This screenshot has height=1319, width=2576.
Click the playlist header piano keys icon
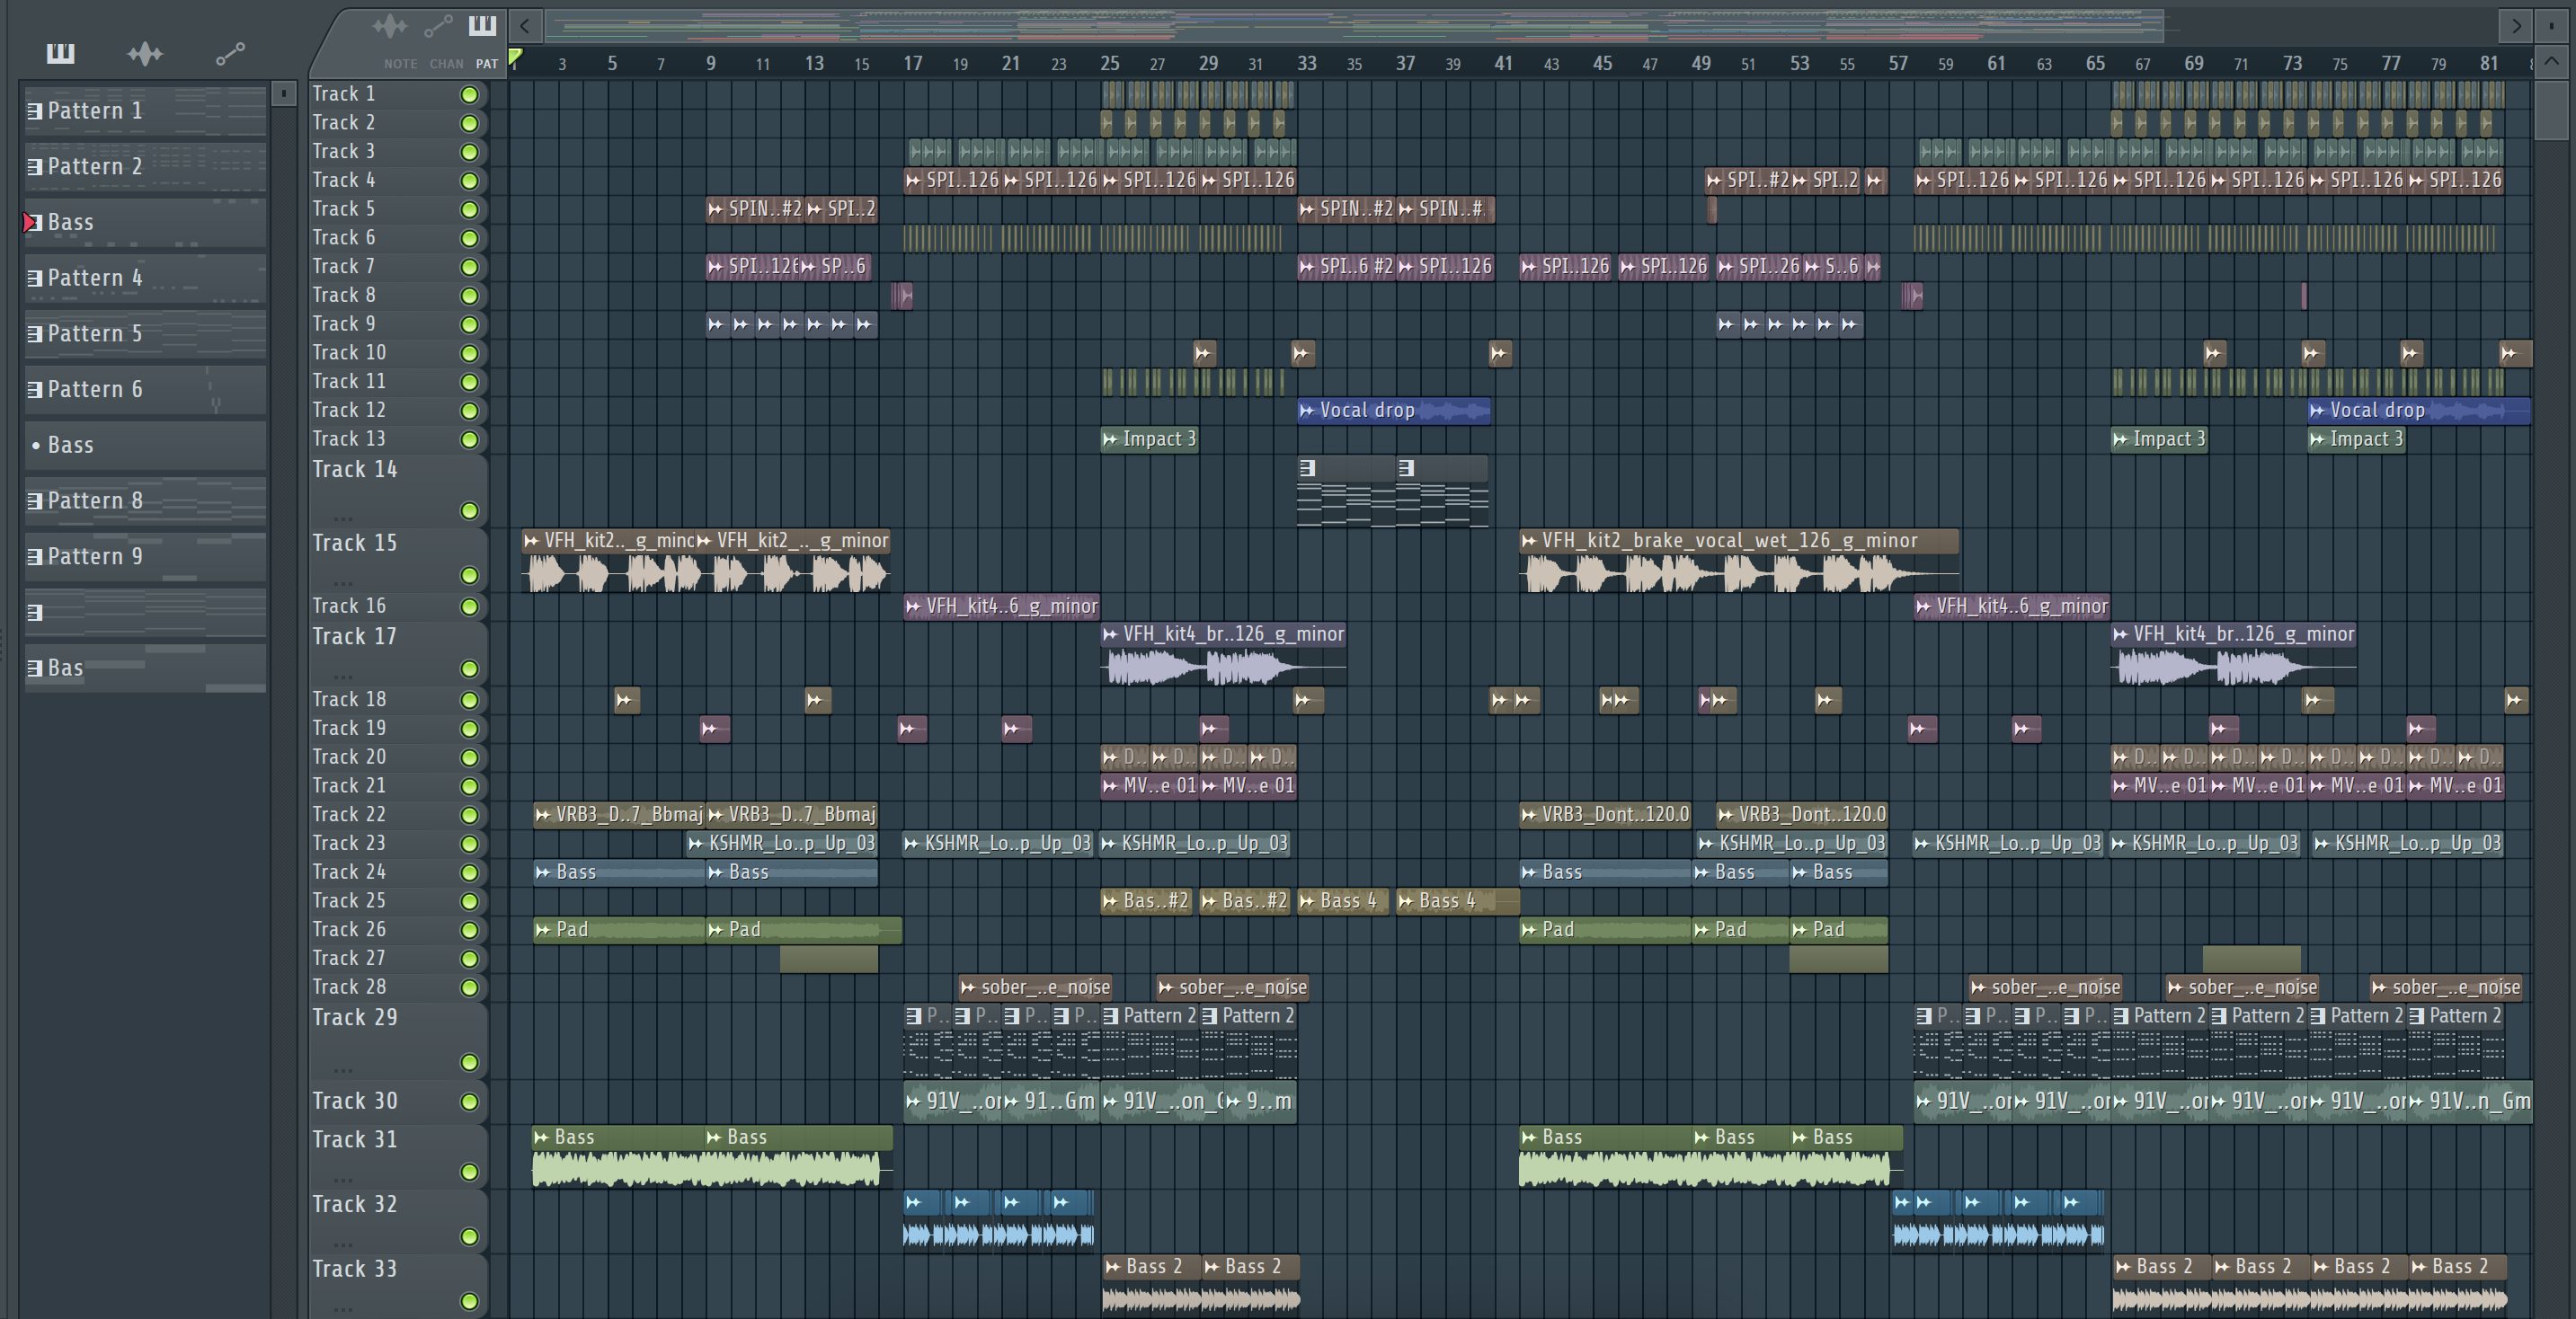(x=482, y=26)
